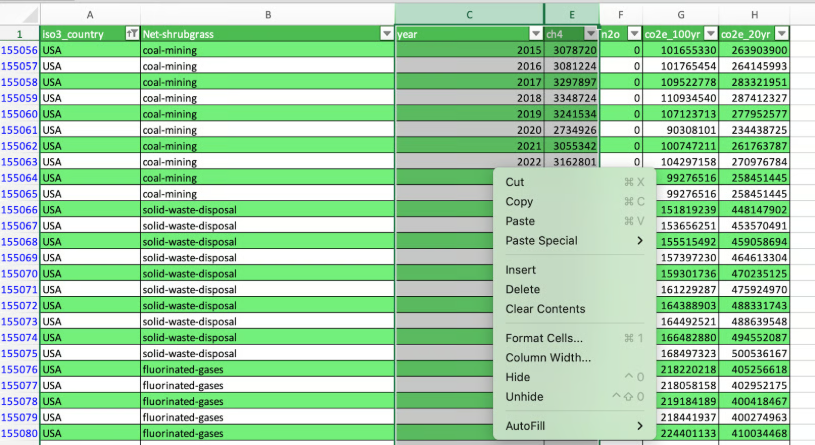This screenshot has height=445, width=815.
Task: Choose Cut from the context menu
Action: [515, 182]
